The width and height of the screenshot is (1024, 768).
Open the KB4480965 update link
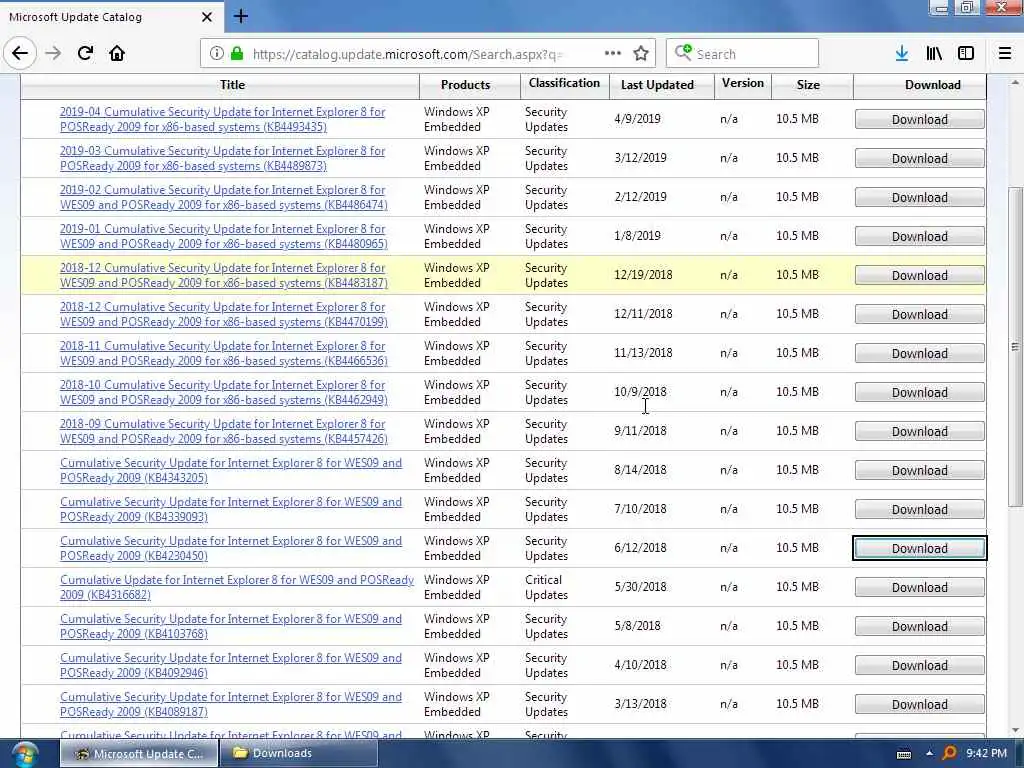224,236
